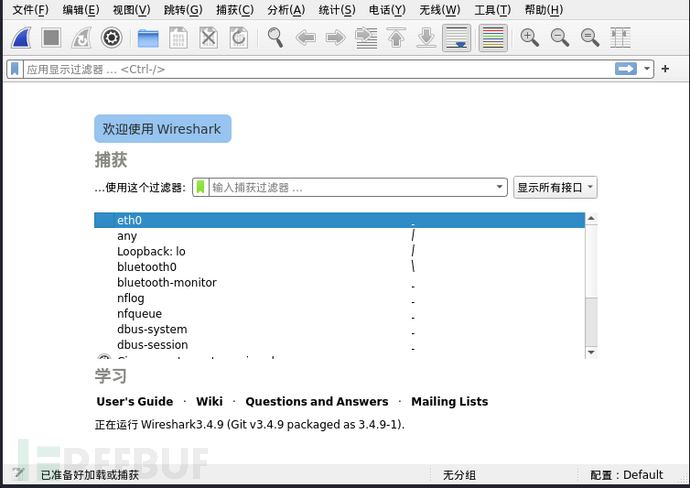The image size is (690, 488).
Task: Click status bar expert info icon
Action: pyautogui.click(x=18, y=474)
